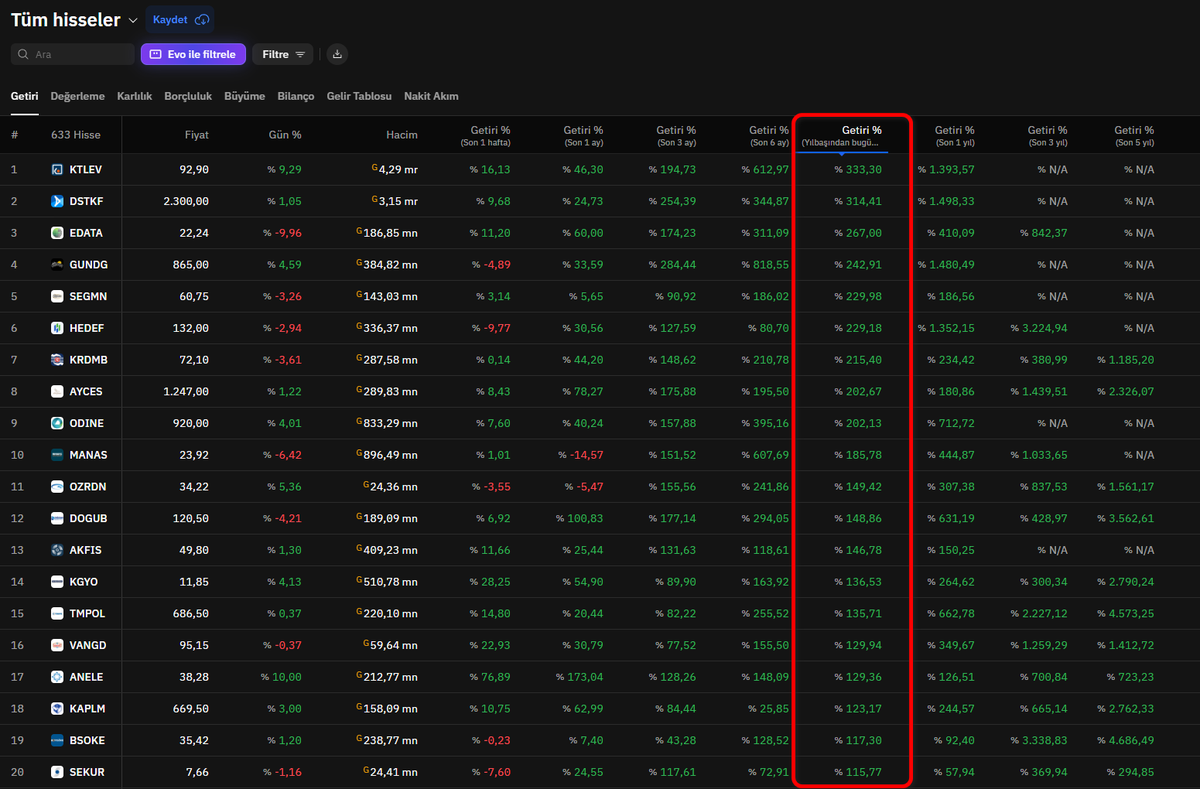Select the Bilanço tab

(x=296, y=96)
